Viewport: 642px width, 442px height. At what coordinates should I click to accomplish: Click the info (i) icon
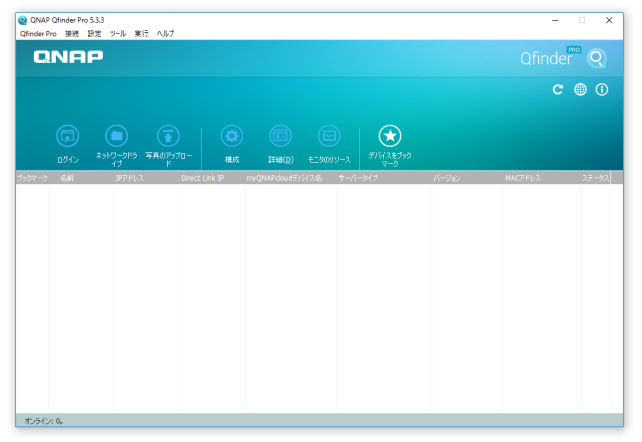[602, 89]
